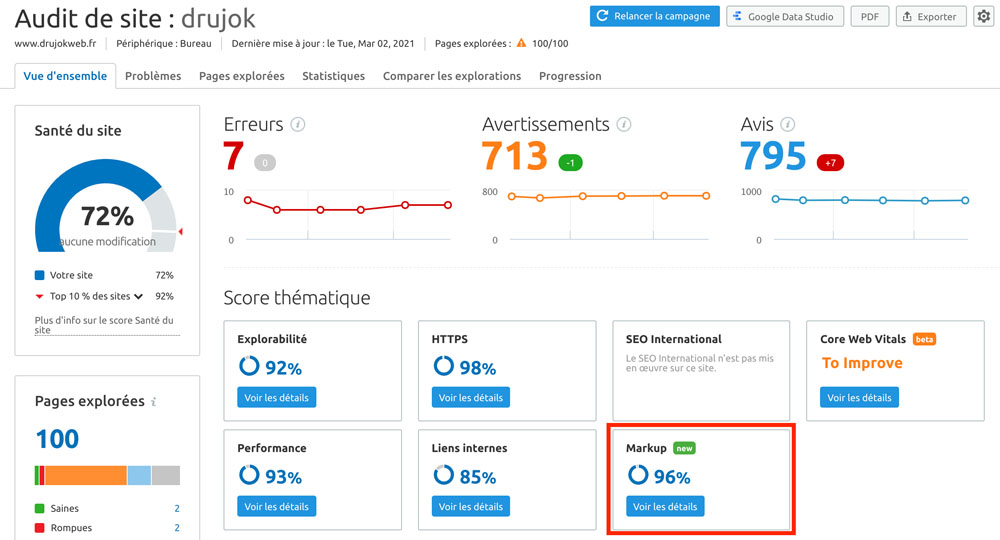Open Google Data Studio button
Screen dimensions: 1000x540
click(x=784, y=17)
